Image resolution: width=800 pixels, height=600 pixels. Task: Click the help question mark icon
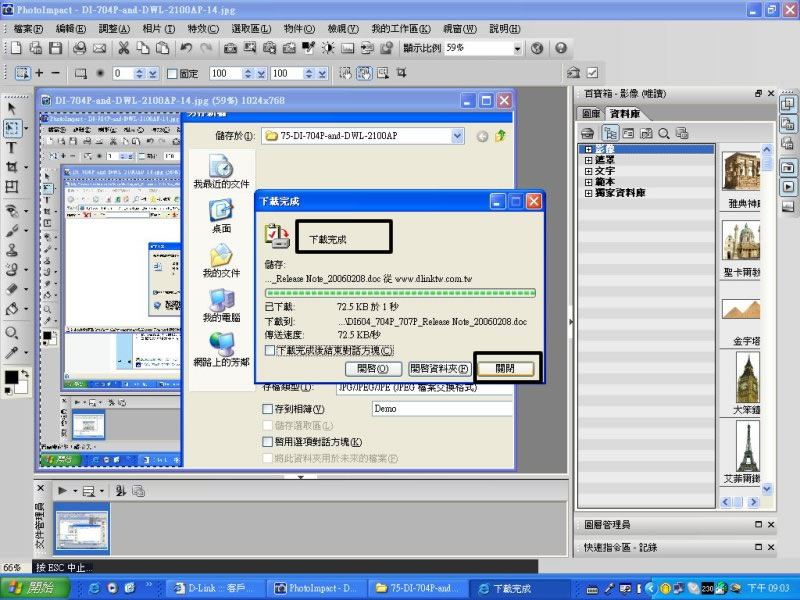561,48
